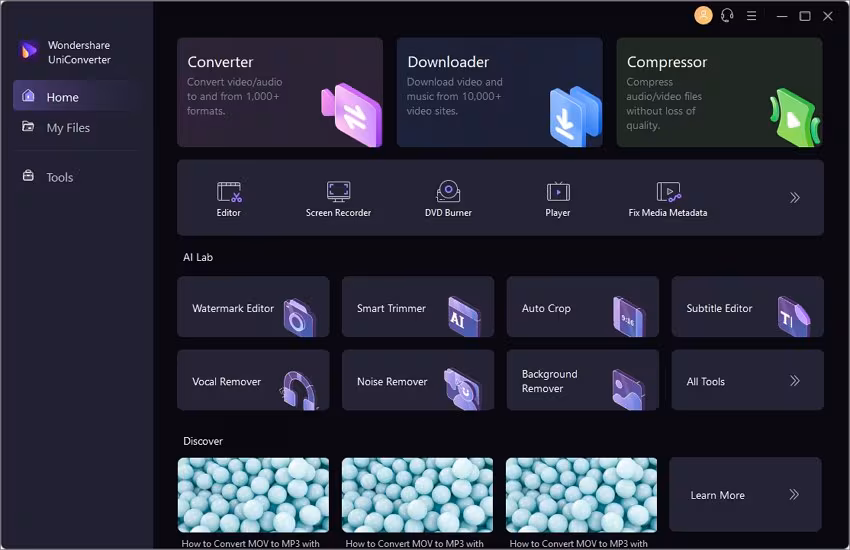This screenshot has width=850, height=550.
Task: Open the DVD Burner icon
Action: [448, 191]
